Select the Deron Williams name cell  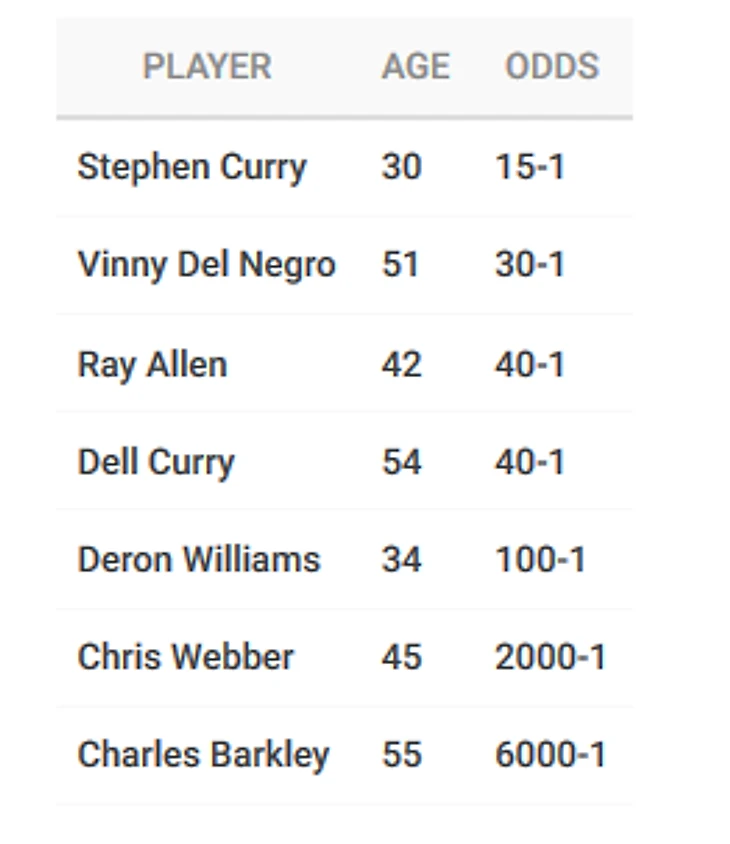coord(199,559)
